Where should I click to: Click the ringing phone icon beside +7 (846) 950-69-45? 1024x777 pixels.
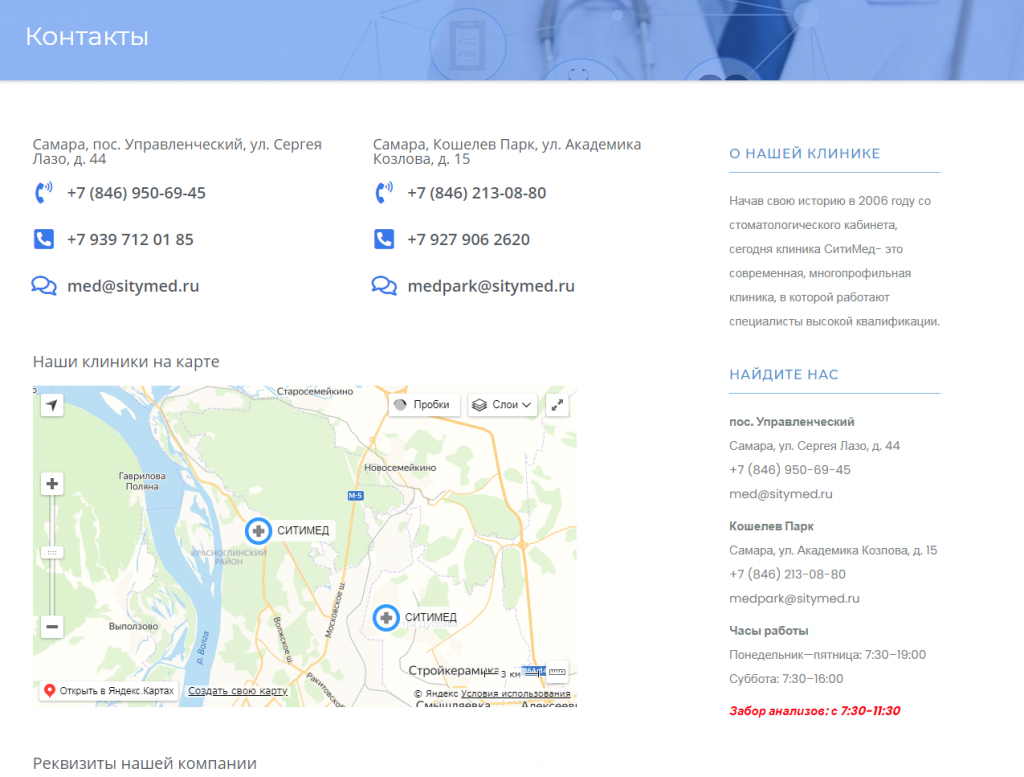click(44, 193)
